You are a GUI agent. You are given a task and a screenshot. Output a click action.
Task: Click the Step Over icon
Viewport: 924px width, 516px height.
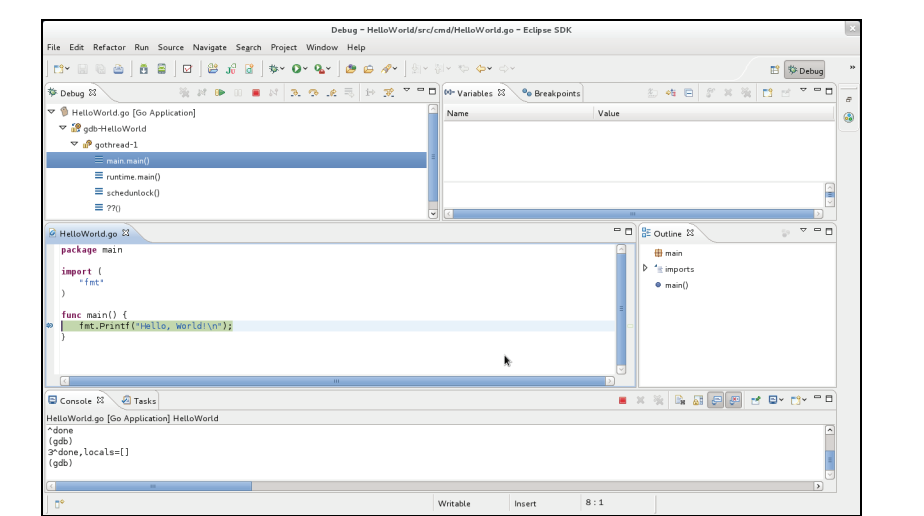coord(314,92)
